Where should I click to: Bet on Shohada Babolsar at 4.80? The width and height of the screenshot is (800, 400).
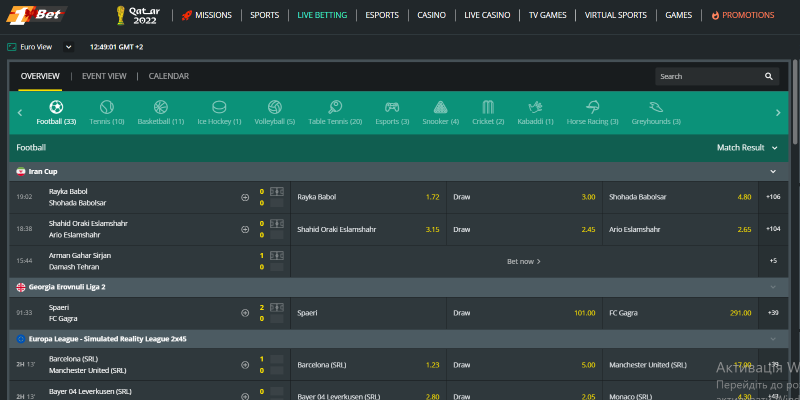click(680, 197)
